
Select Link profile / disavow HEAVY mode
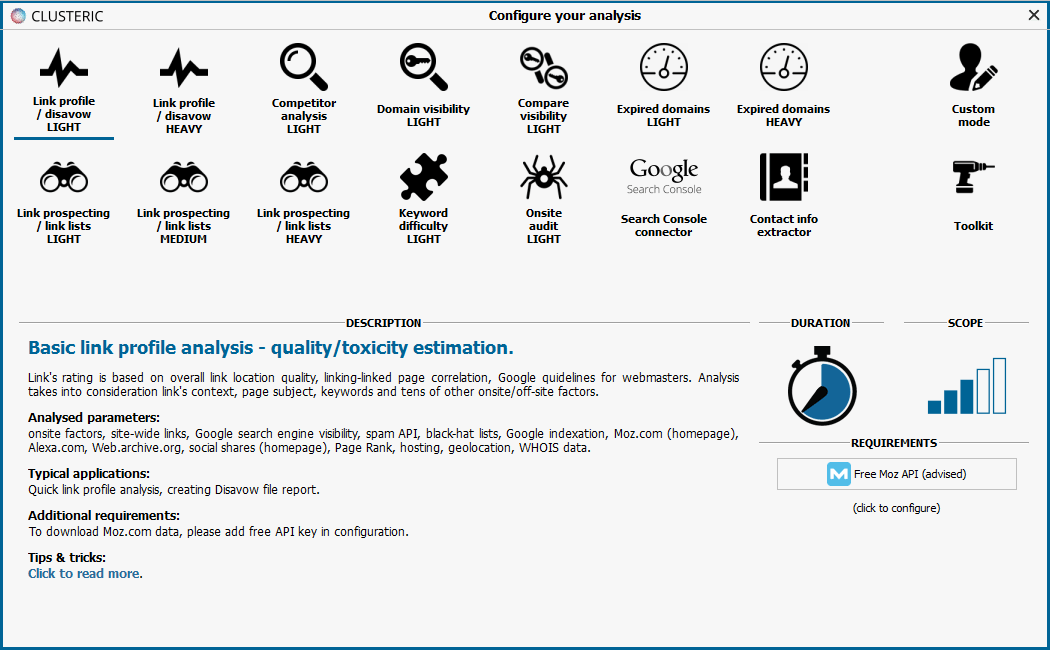pos(183,90)
